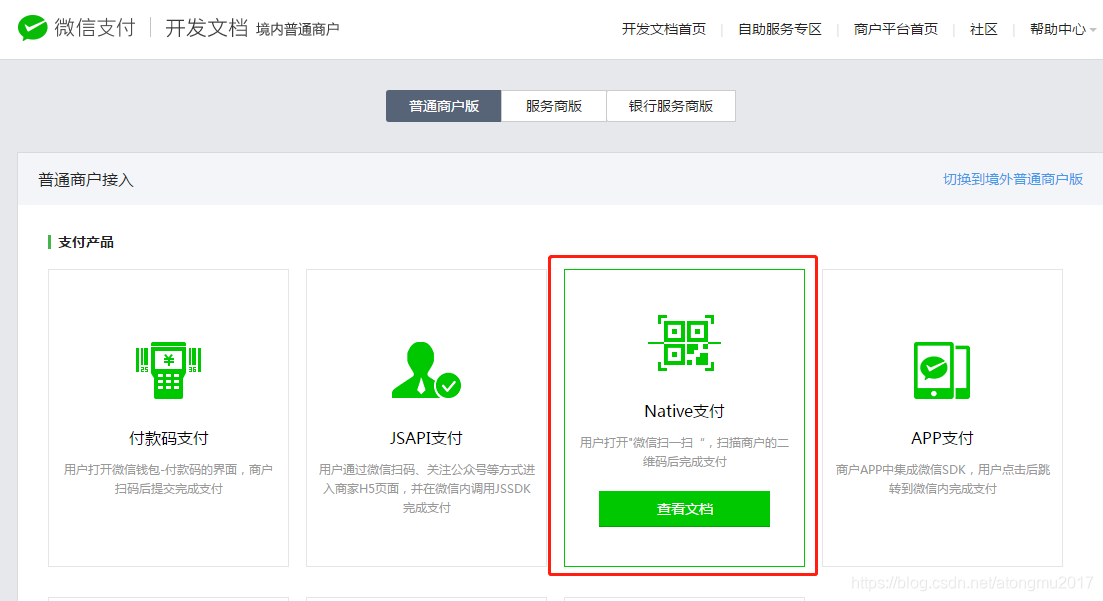1103x601 pixels.
Task: Switch to the 服务商版 tab
Action: click(554, 106)
